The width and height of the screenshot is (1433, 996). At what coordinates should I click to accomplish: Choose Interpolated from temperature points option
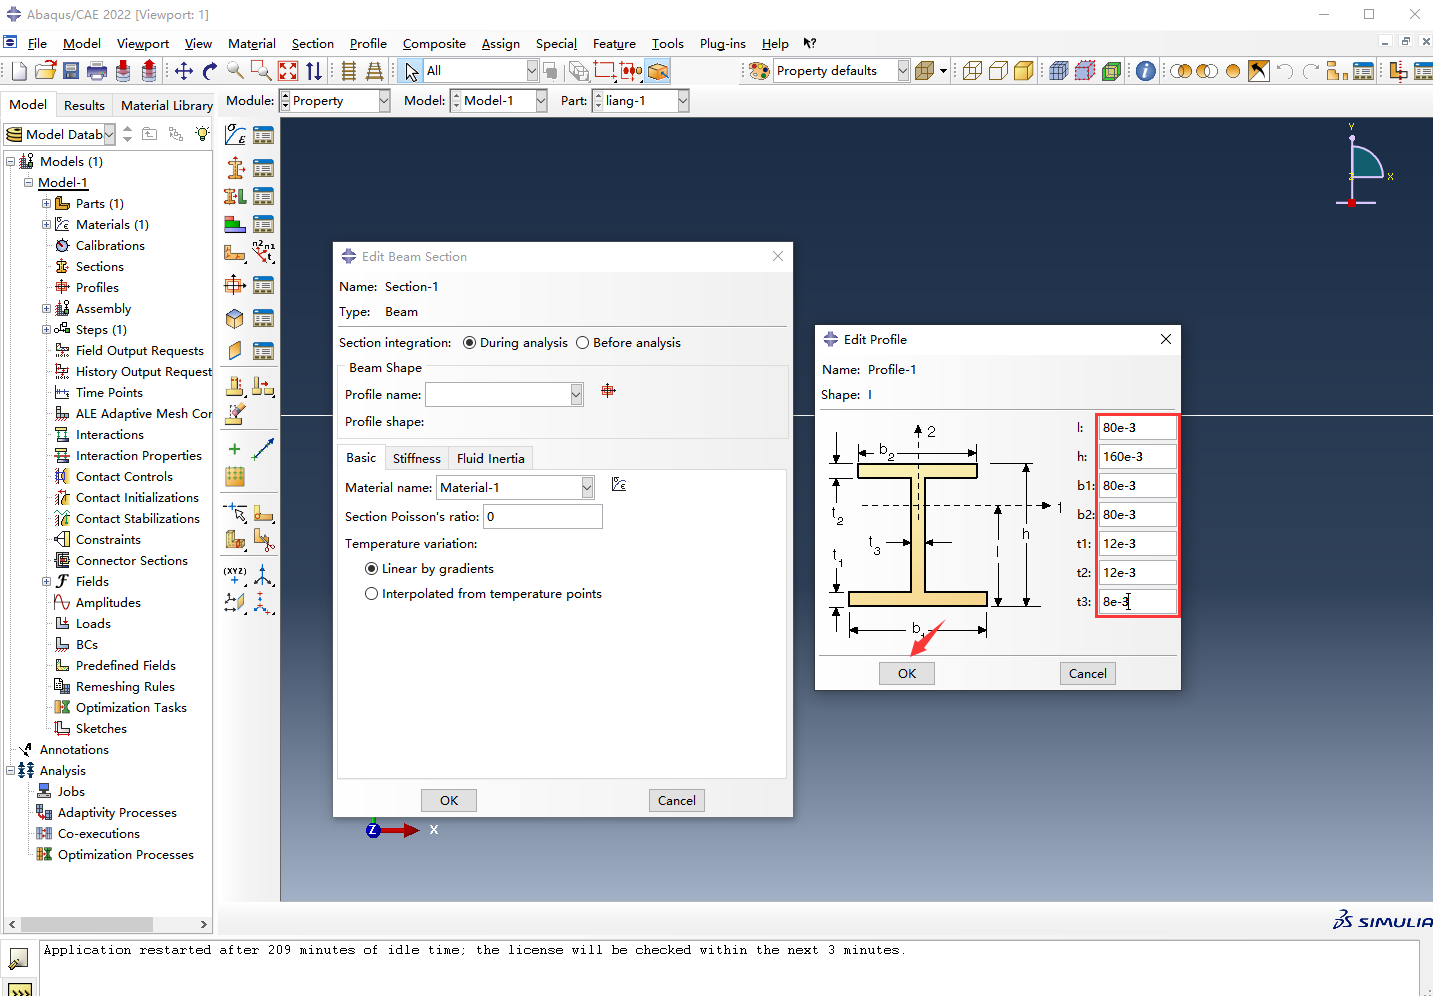372,594
